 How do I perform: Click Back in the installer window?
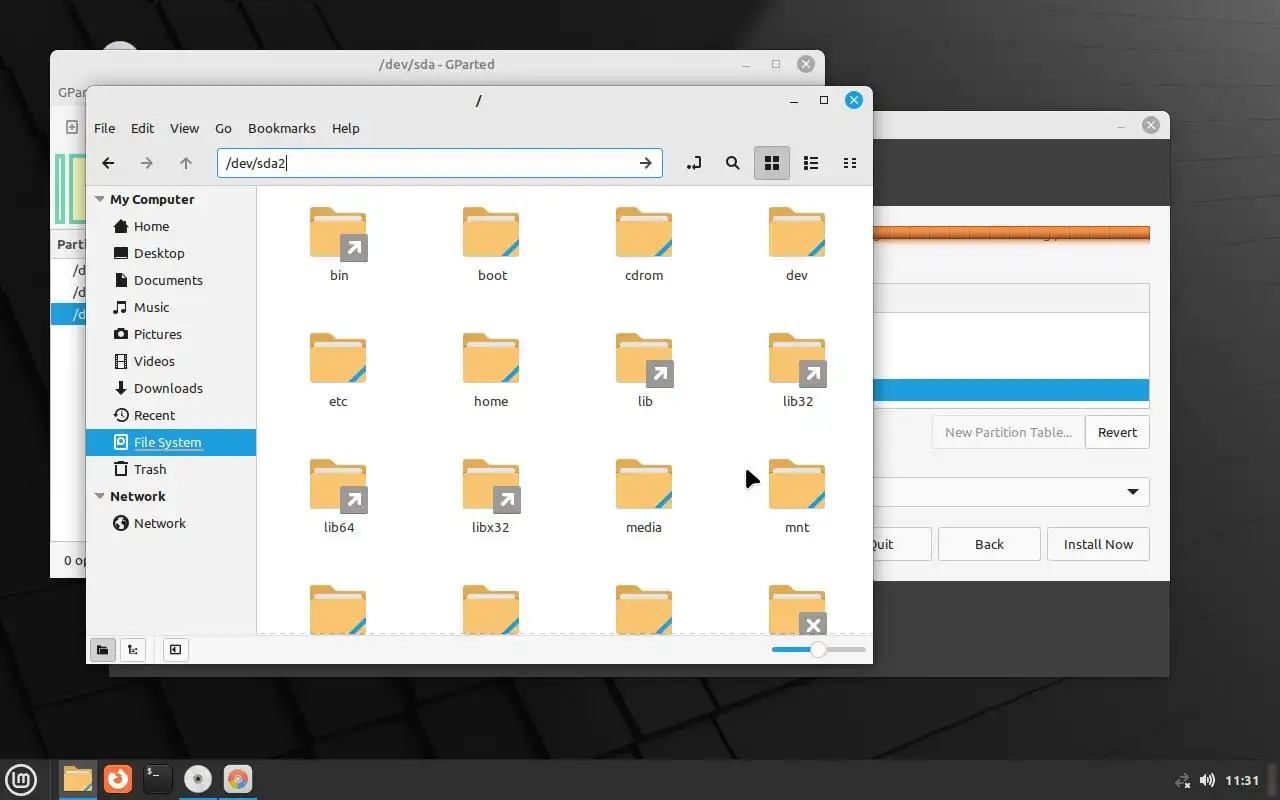click(989, 544)
